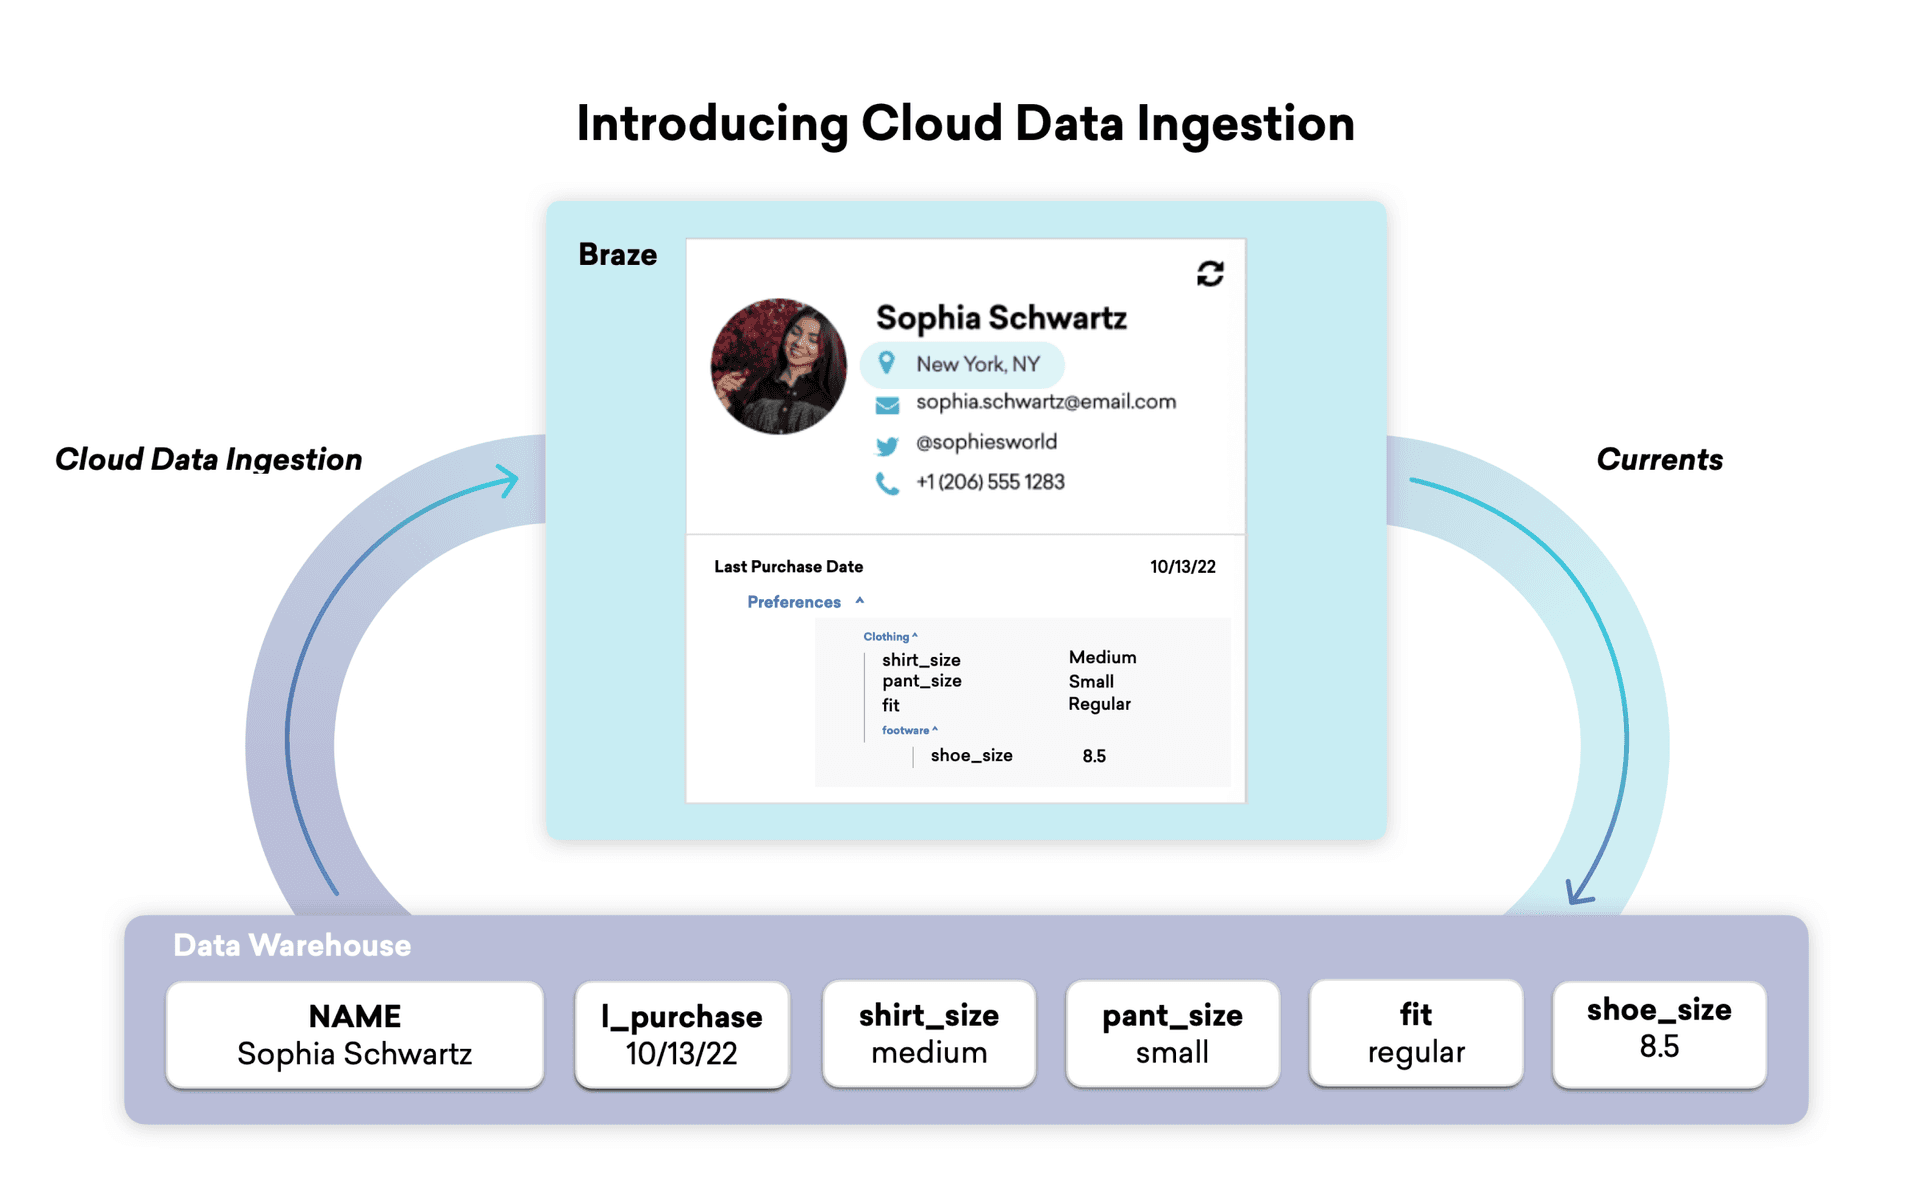This screenshot has width=1920, height=1197.
Task: Collapse the Preferences section
Action: 805,601
